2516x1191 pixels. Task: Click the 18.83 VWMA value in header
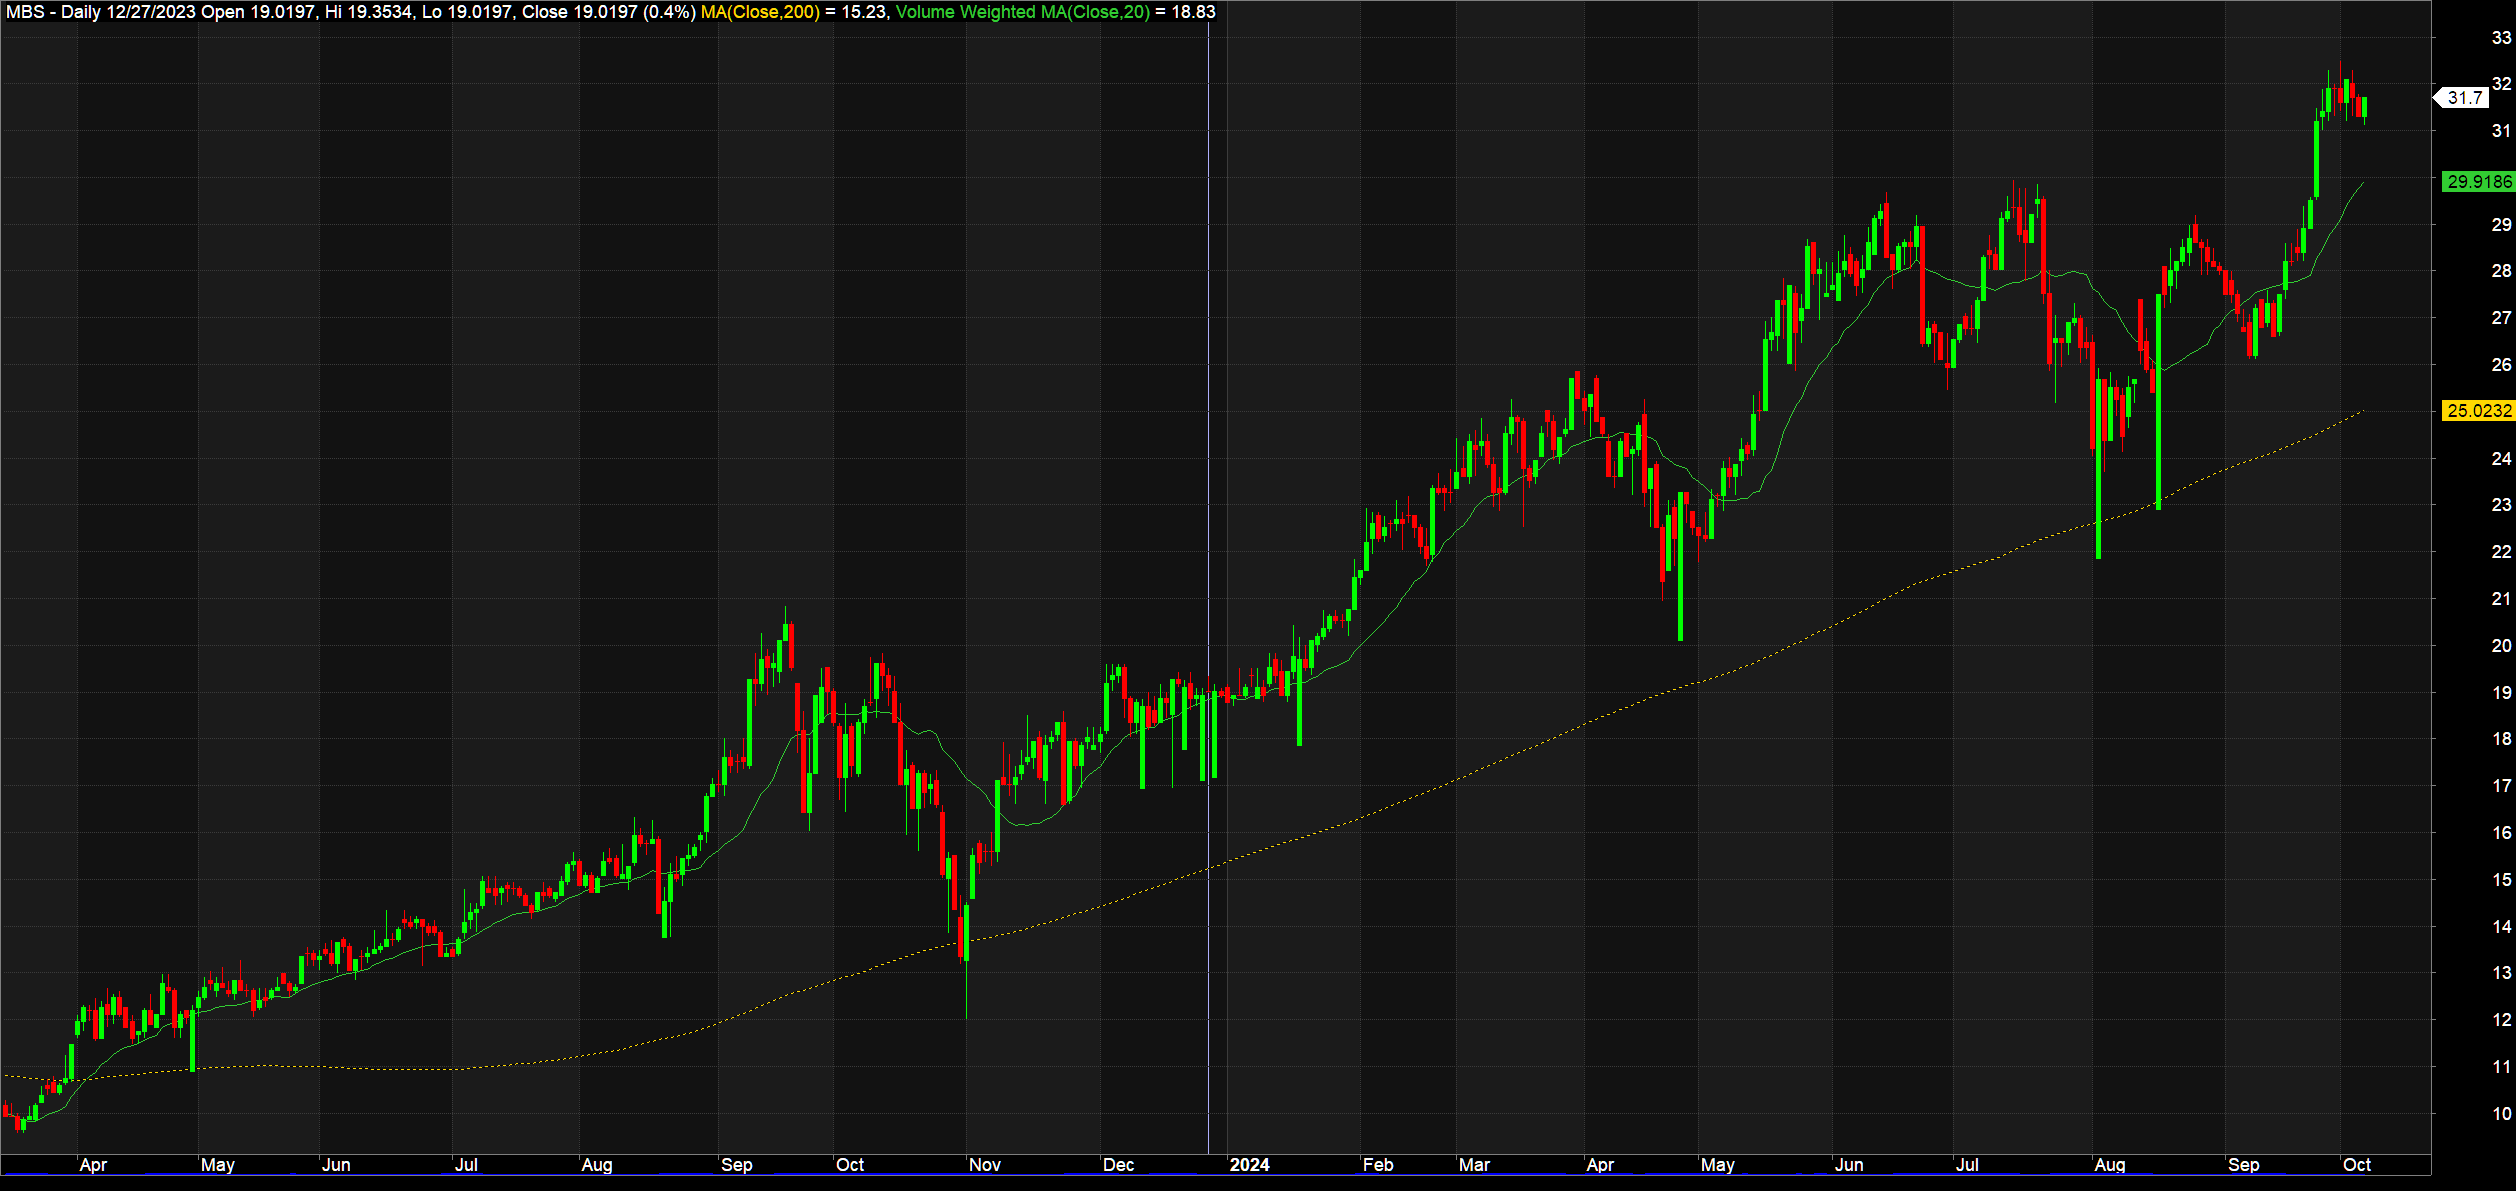tap(1193, 12)
